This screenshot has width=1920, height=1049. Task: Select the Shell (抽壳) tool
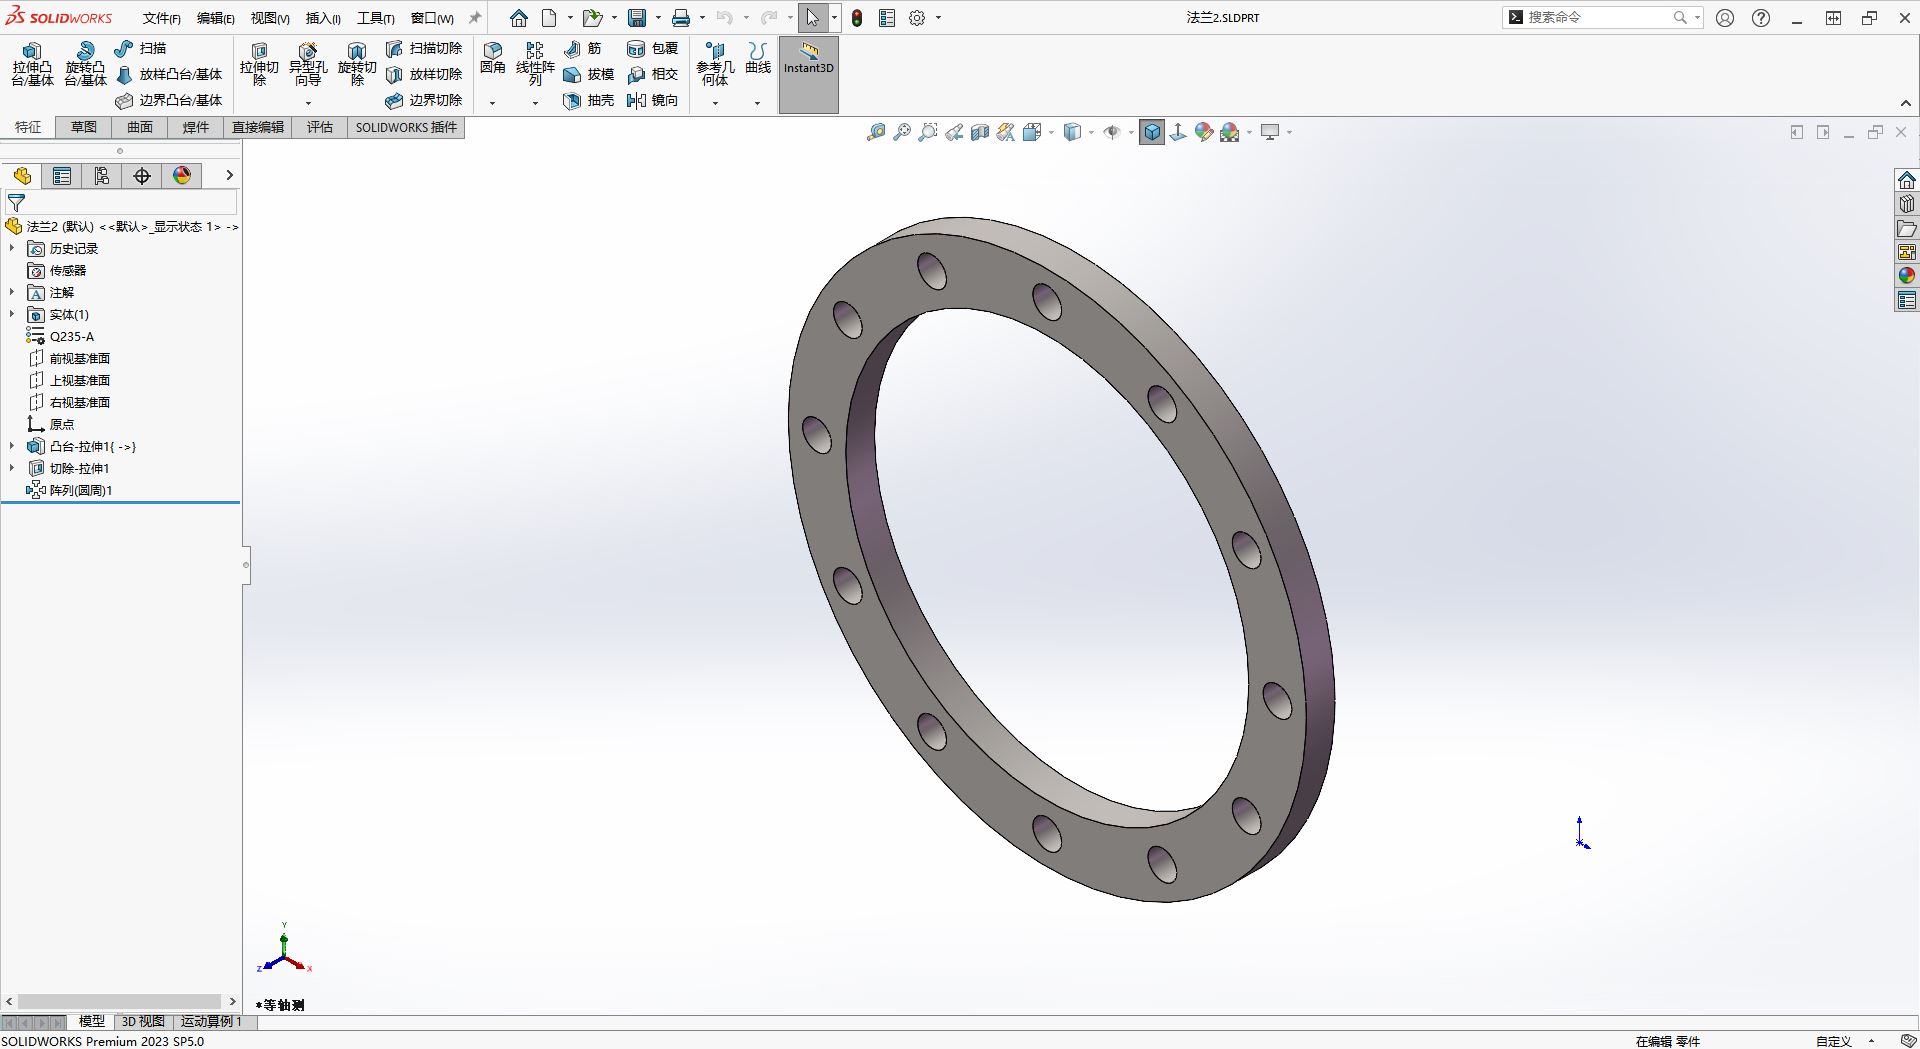pos(589,100)
